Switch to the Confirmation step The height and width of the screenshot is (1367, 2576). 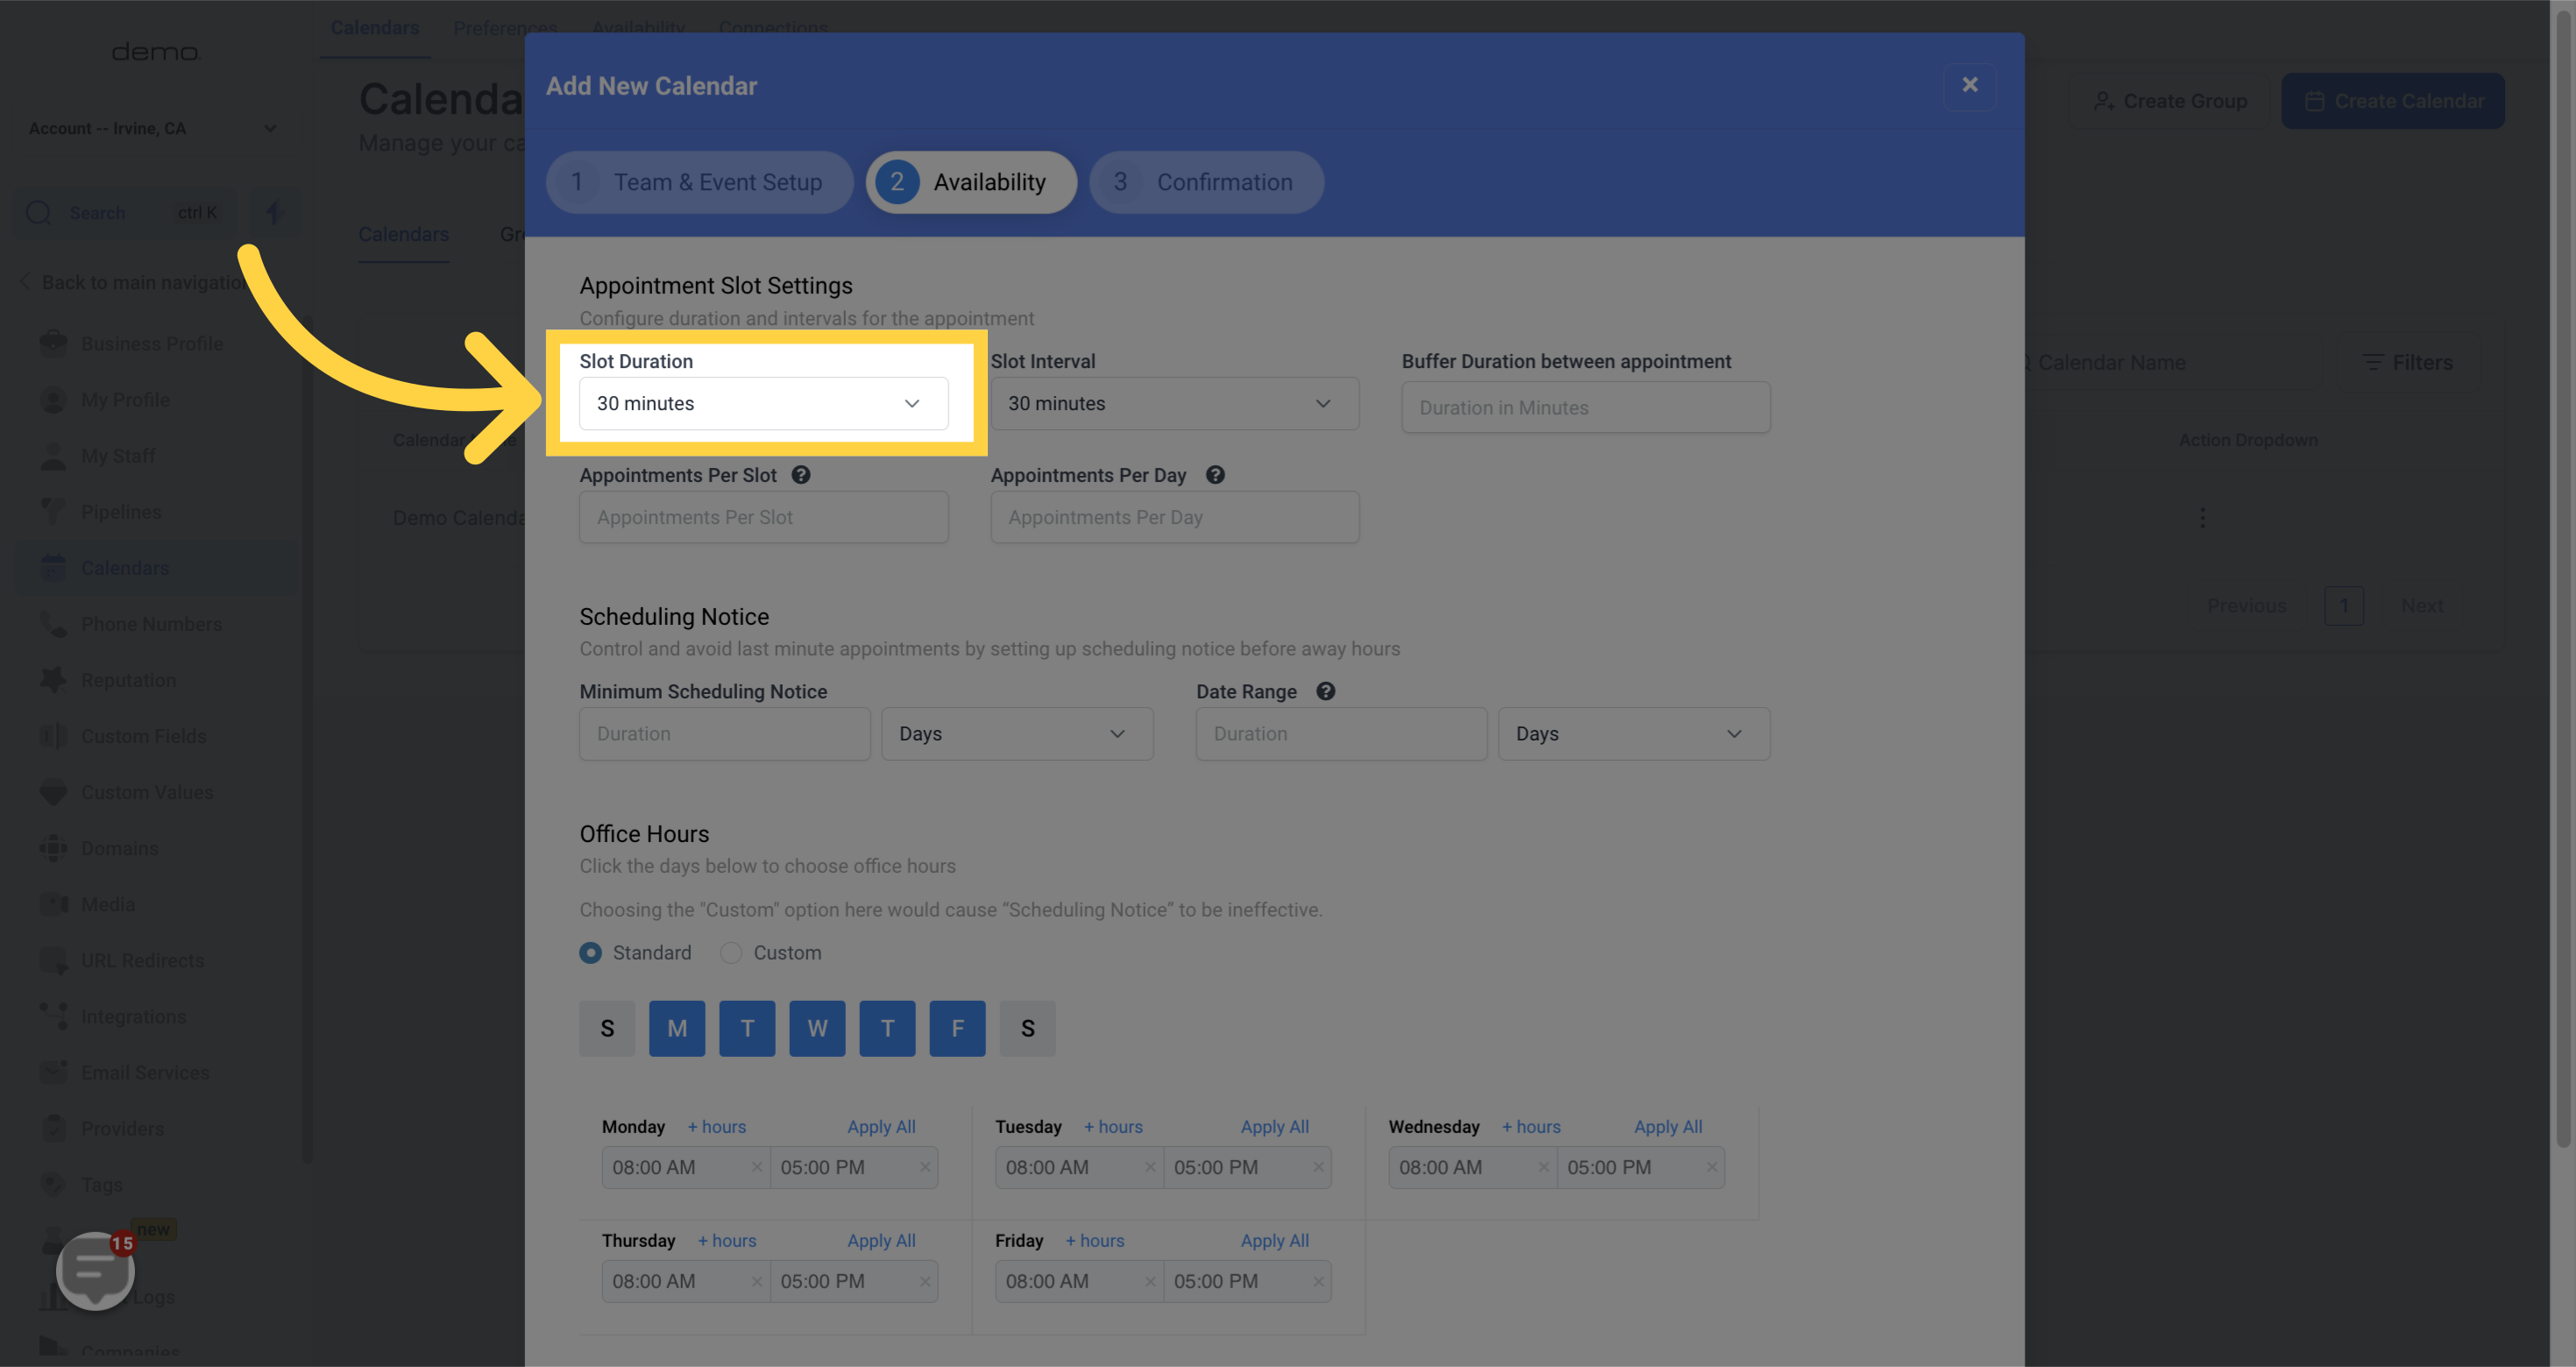[1206, 182]
